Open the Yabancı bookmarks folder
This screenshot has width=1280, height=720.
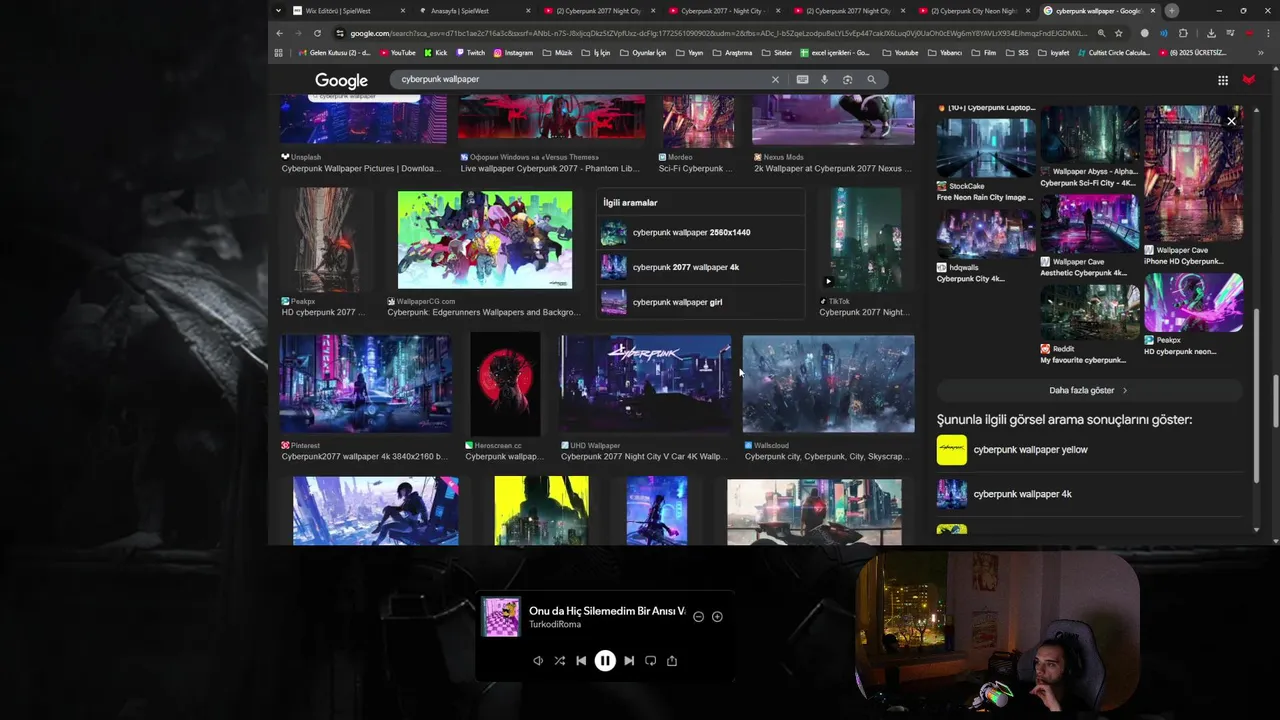(x=944, y=53)
